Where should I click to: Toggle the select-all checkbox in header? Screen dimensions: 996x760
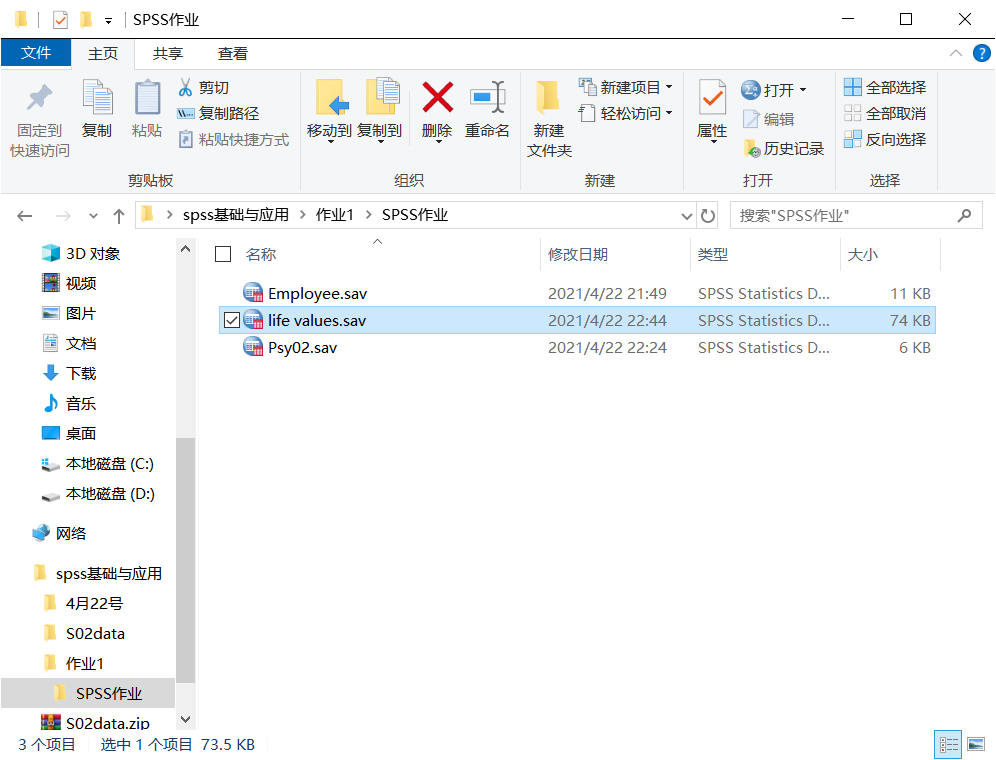point(223,254)
